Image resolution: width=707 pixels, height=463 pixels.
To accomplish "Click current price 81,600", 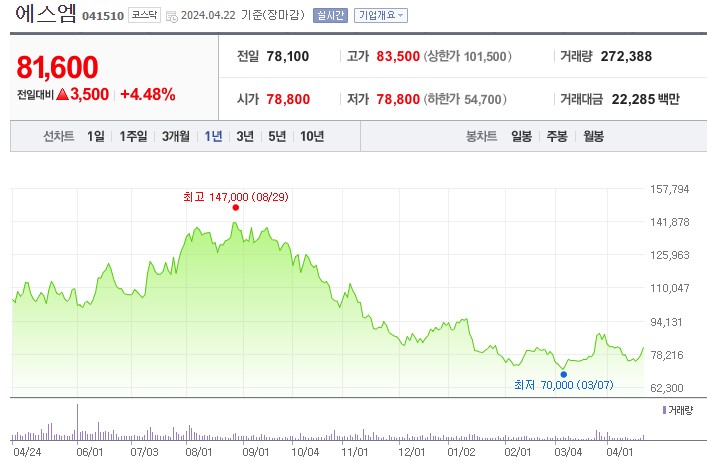I will (x=57, y=67).
